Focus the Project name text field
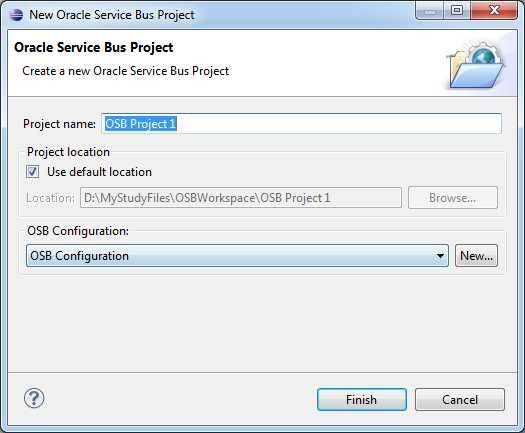This screenshot has width=525, height=433. click(x=301, y=124)
